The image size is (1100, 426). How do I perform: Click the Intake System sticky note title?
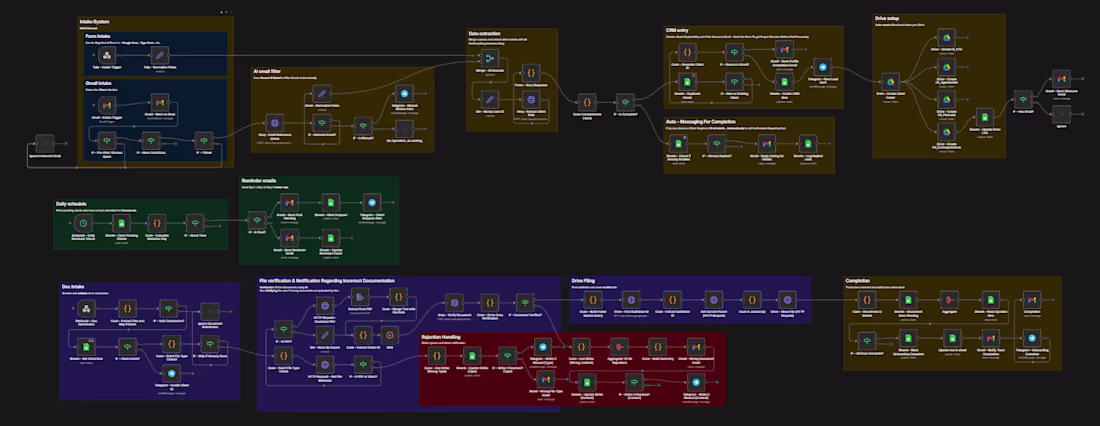click(93, 22)
